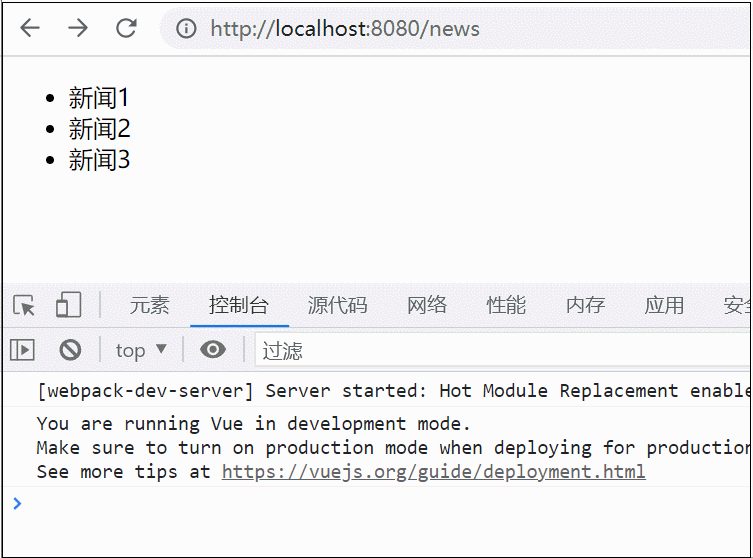
Task: Click the console prompt chevron
Action: (x=17, y=503)
